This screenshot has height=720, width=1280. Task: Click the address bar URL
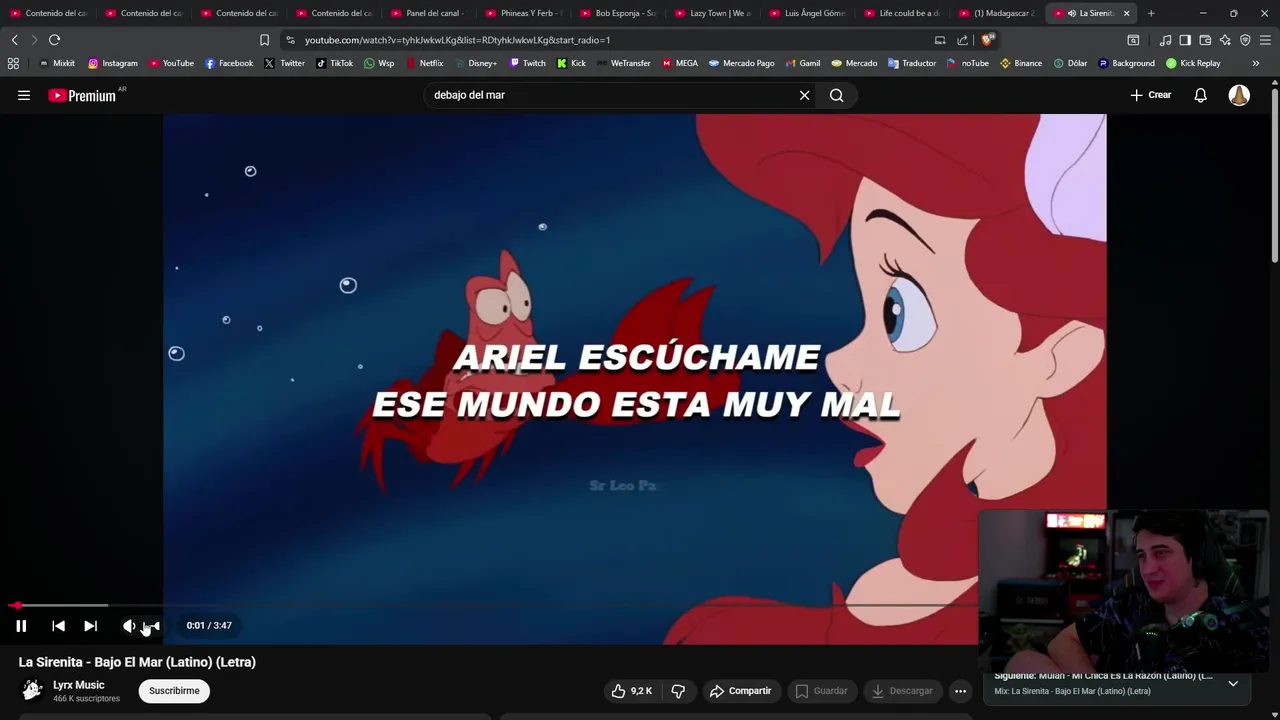pyautogui.click(x=457, y=40)
